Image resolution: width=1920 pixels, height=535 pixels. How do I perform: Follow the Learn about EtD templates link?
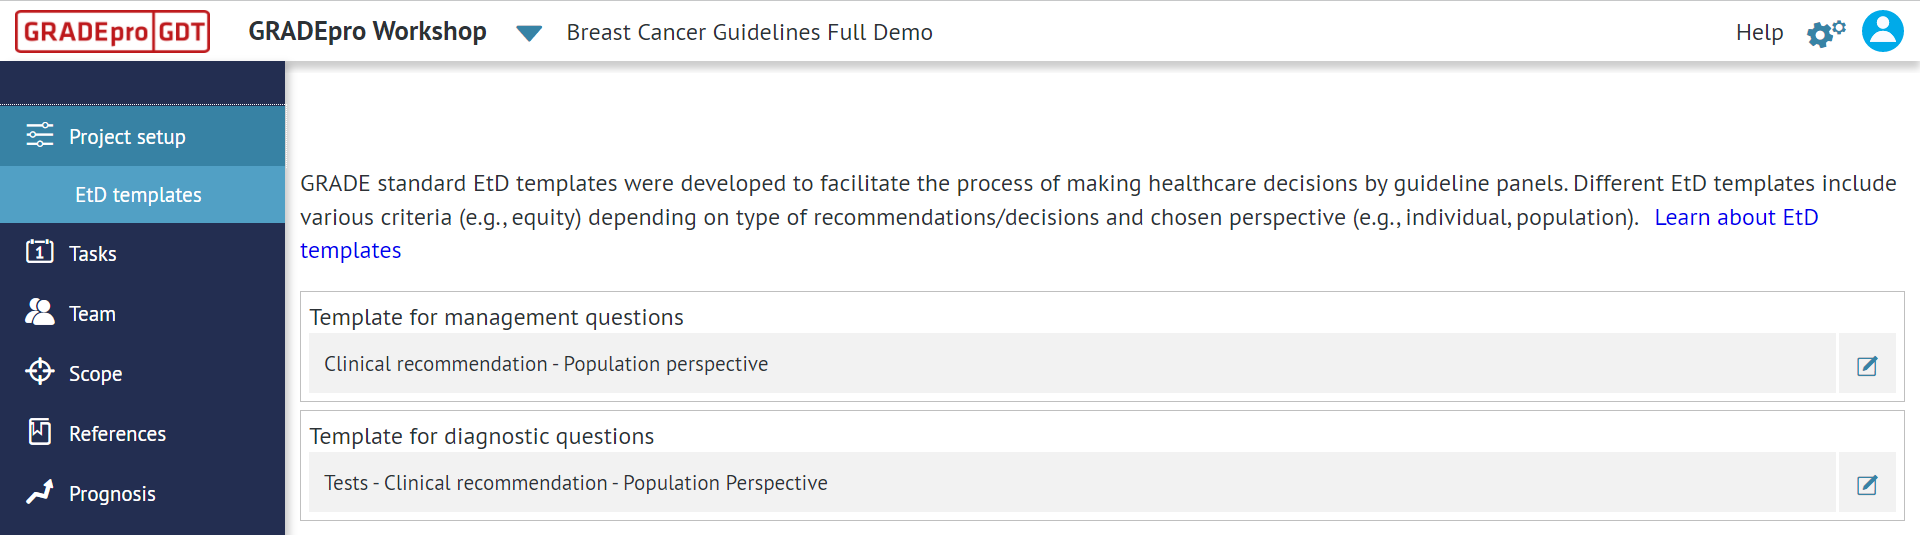click(x=1735, y=218)
